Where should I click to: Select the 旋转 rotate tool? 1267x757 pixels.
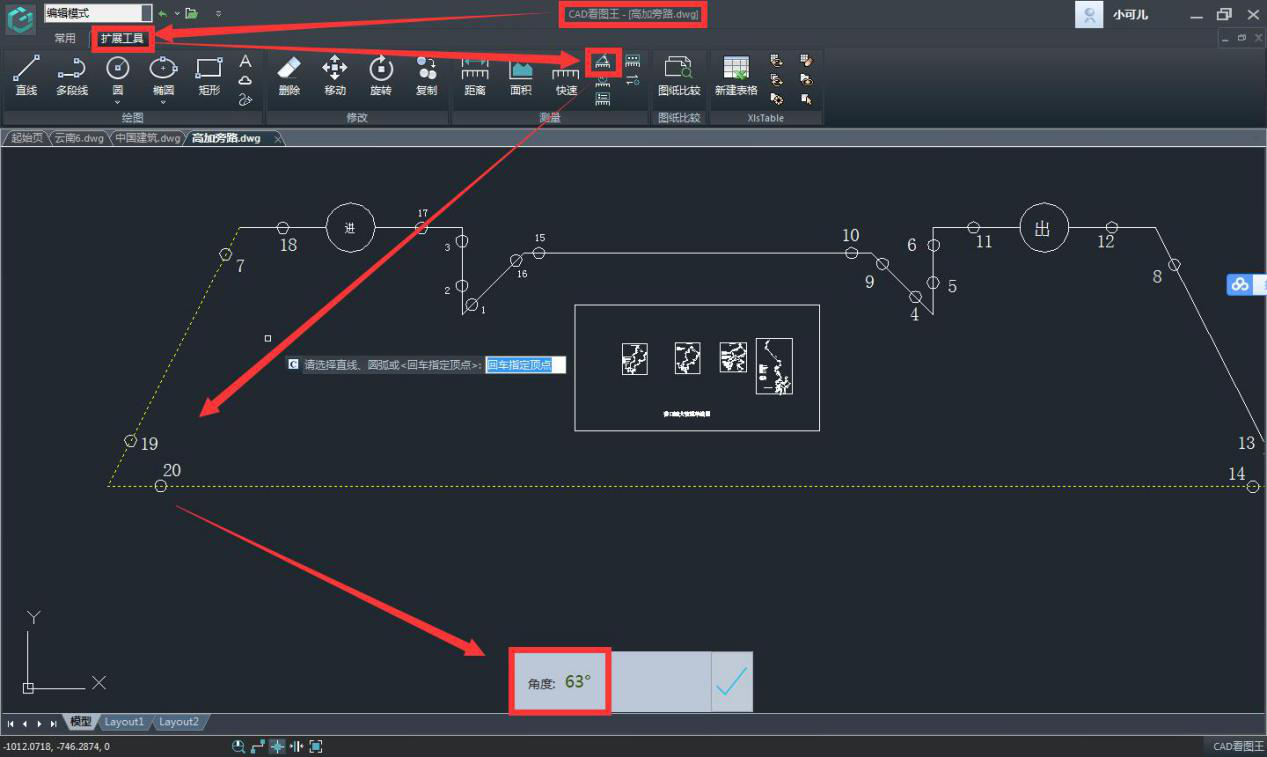pos(380,76)
